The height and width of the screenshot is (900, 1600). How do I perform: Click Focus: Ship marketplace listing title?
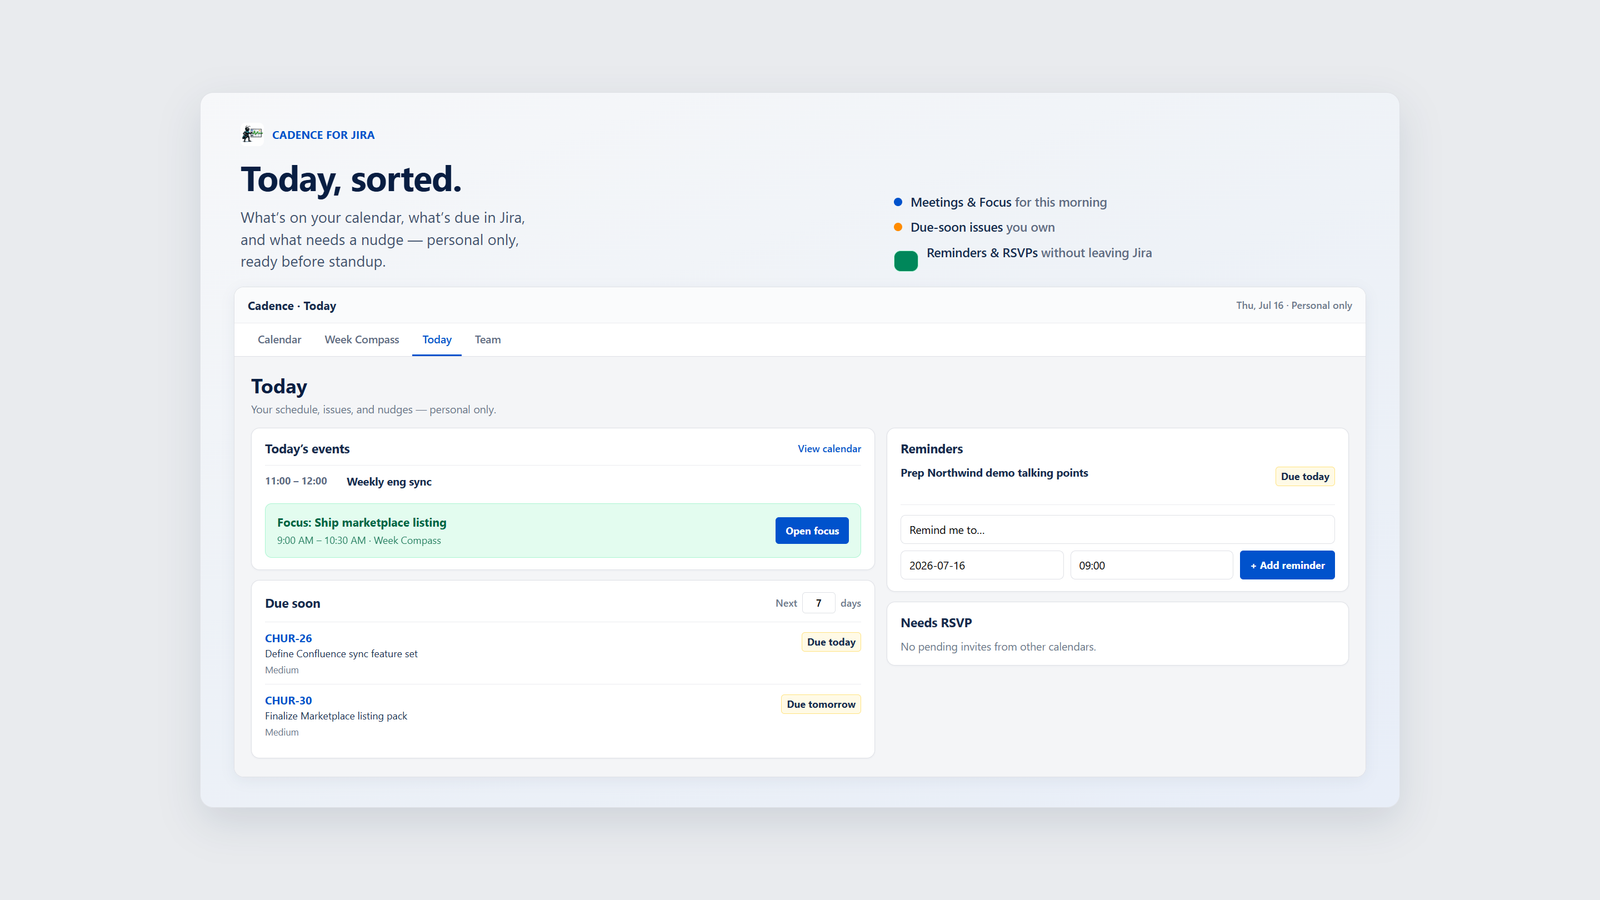click(x=362, y=523)
